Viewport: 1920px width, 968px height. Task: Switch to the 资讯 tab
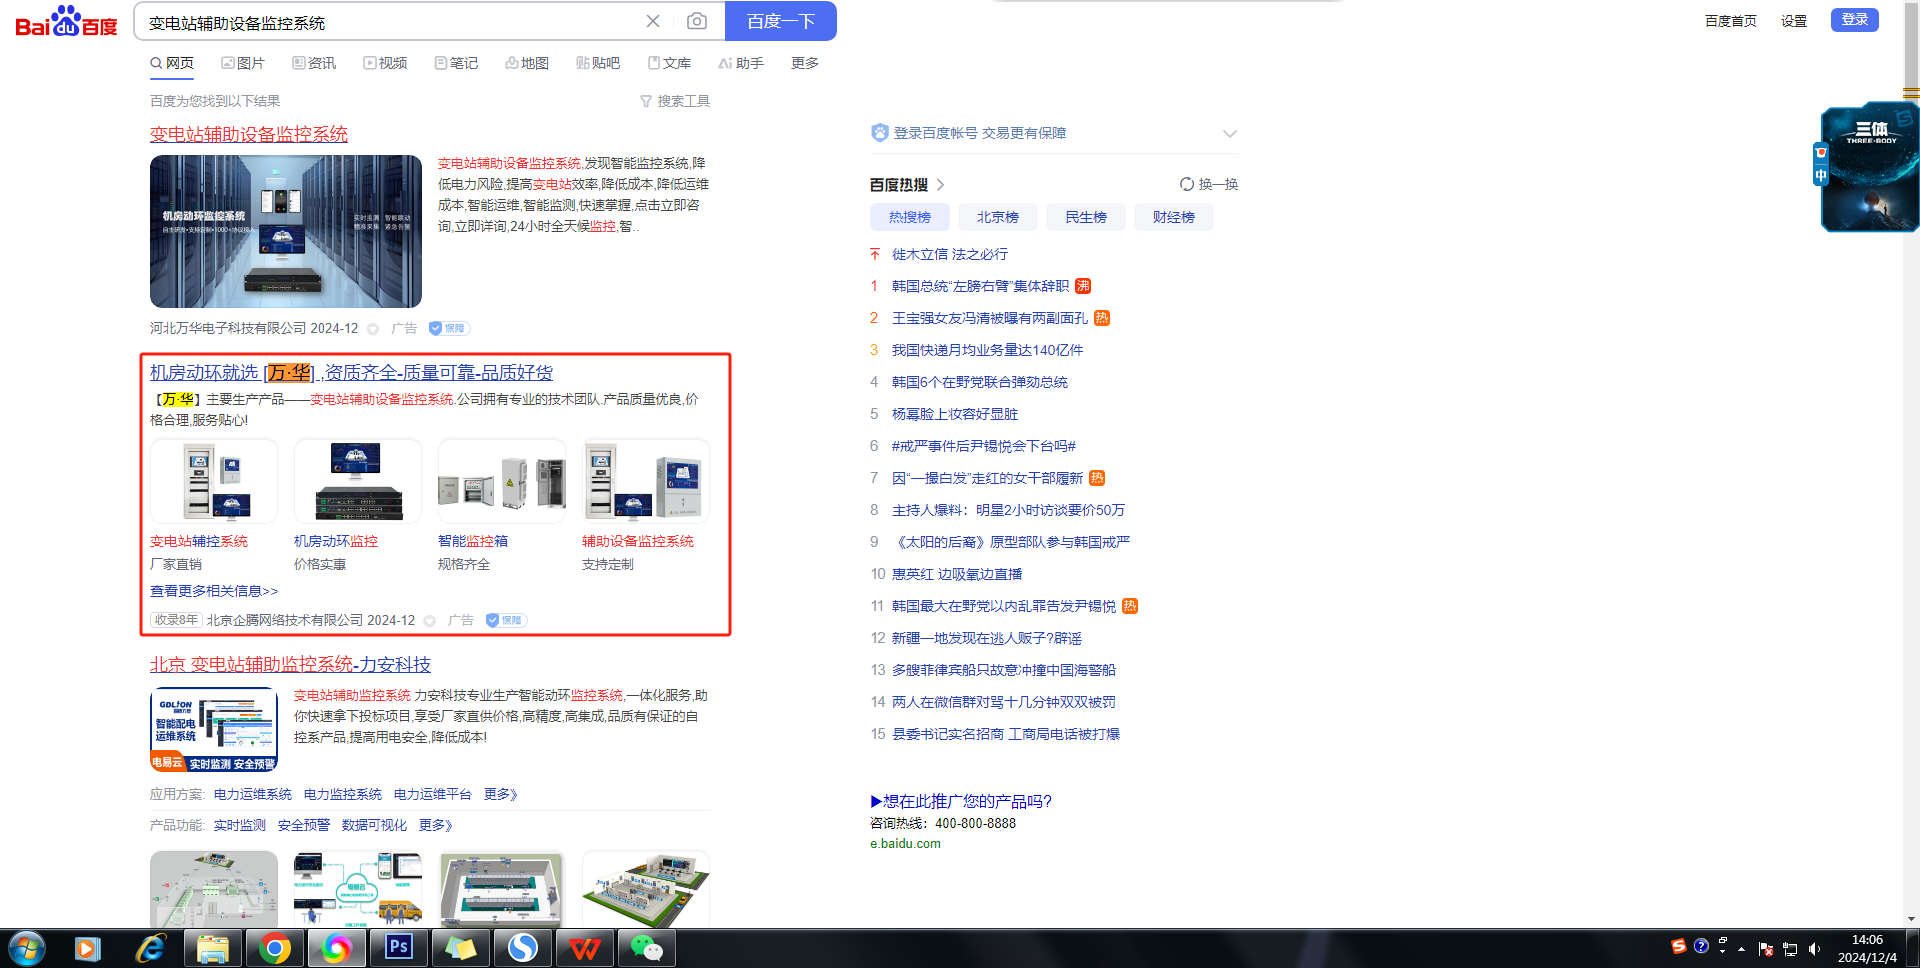[314, 63]
